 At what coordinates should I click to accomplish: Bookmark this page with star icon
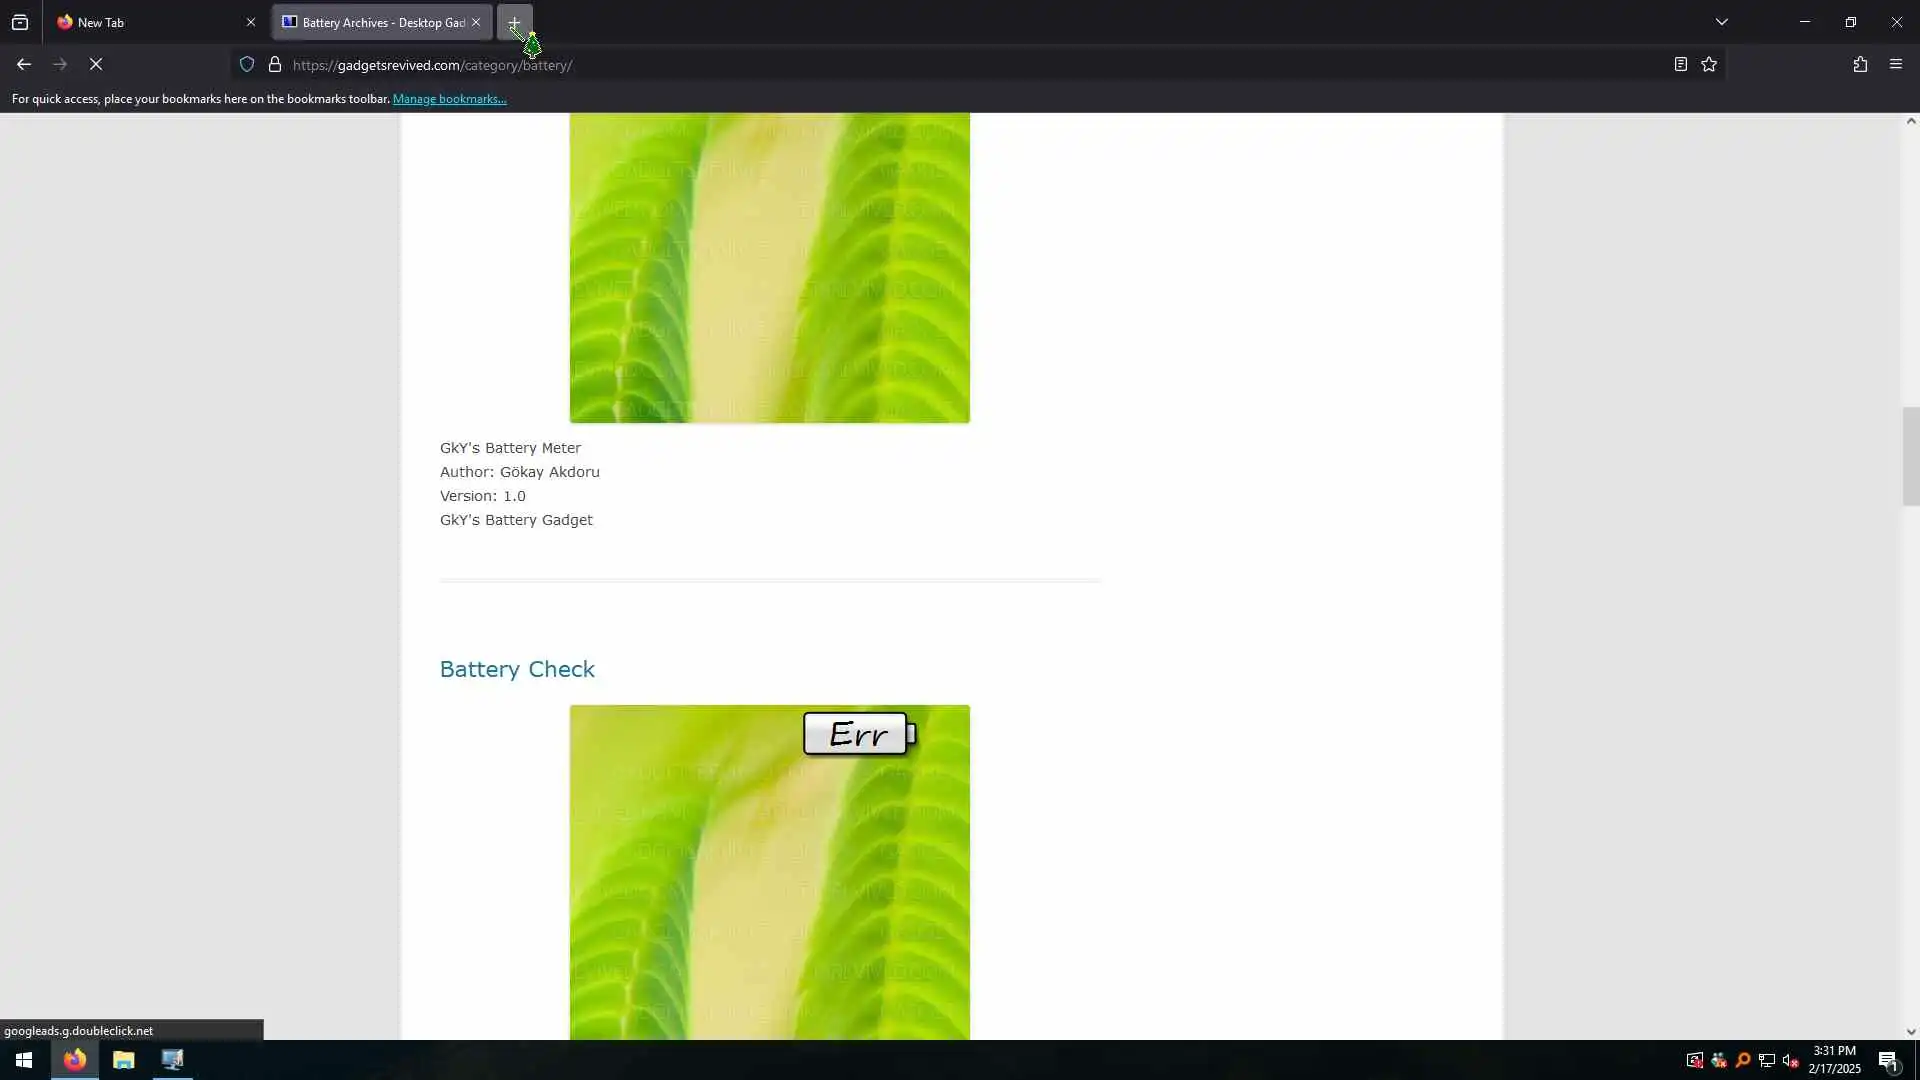[1709, 64]
